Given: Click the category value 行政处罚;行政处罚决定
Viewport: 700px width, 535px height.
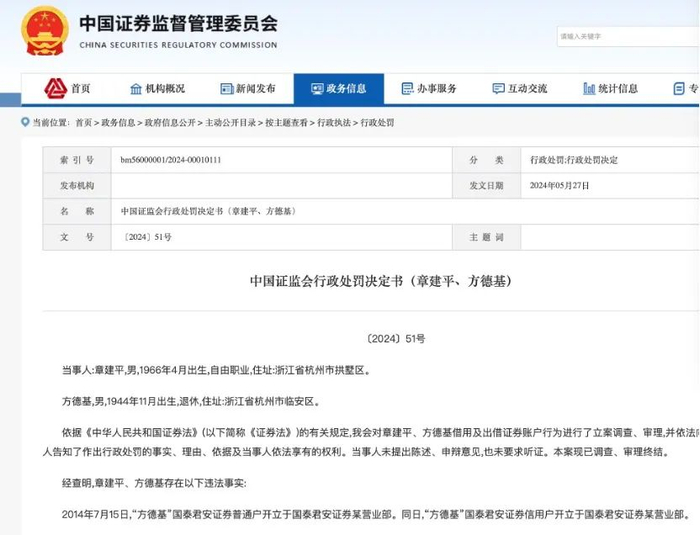Looking at the screenshot, I should (574, 160).
